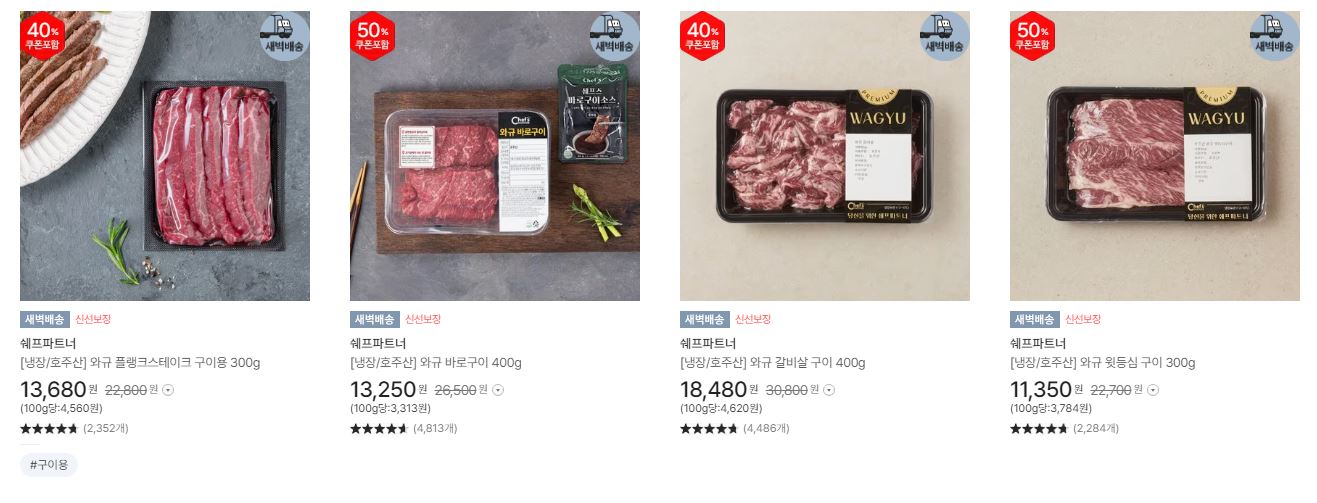Click dawn delivery truck icon on 갈비살 image
This screenshot has width=1317, height=503.
[x=945, y=36]
